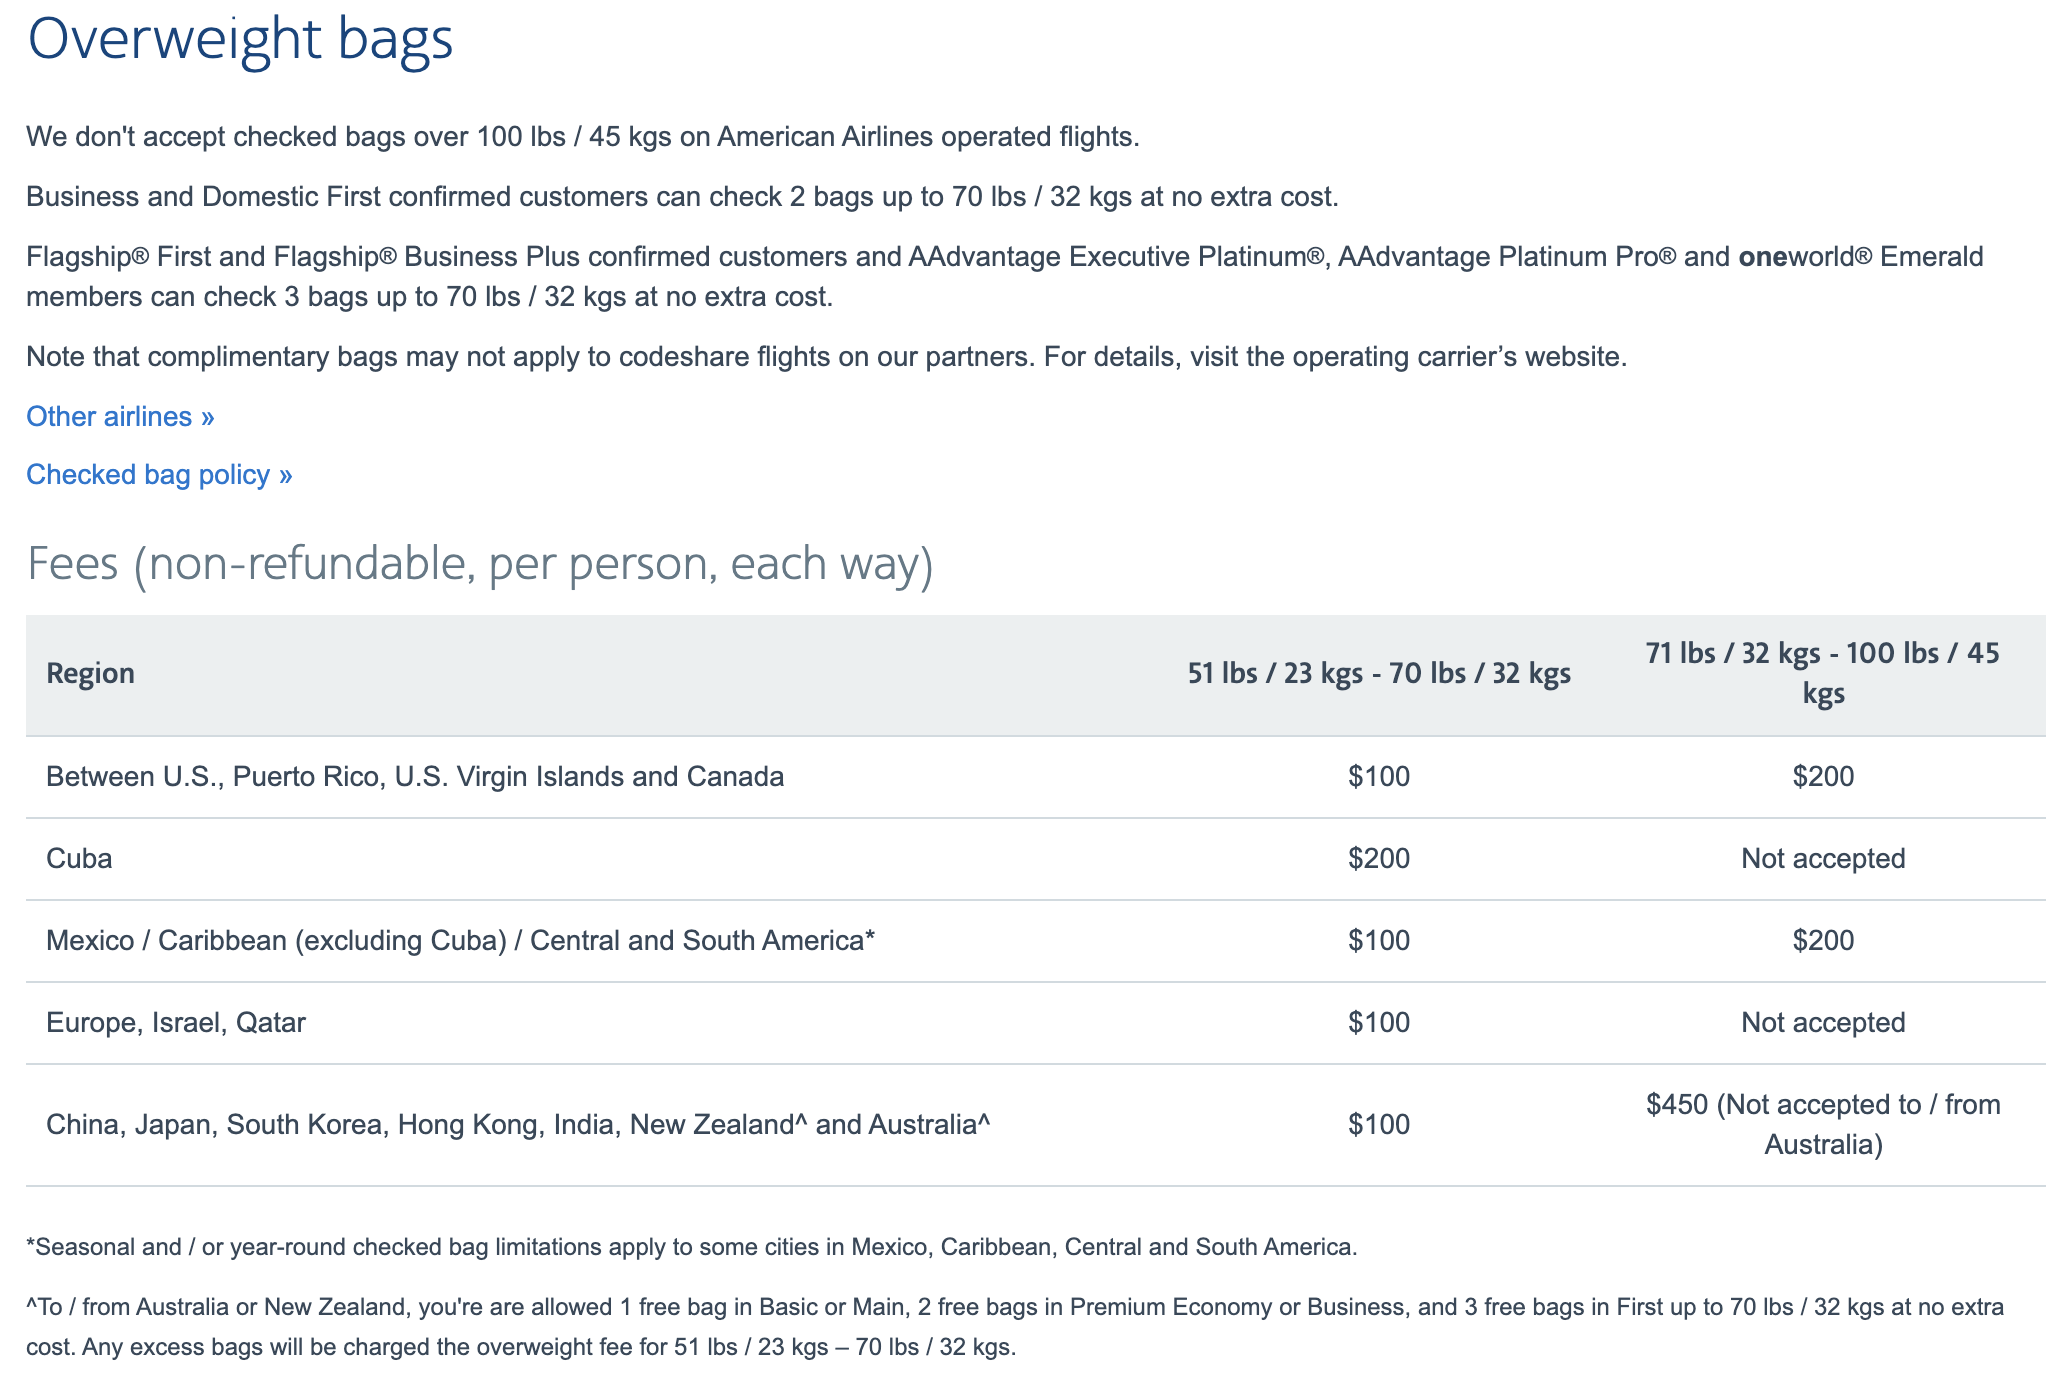Select the 51 lbs - 70 lbs column header

click(x=1379, y=673)
